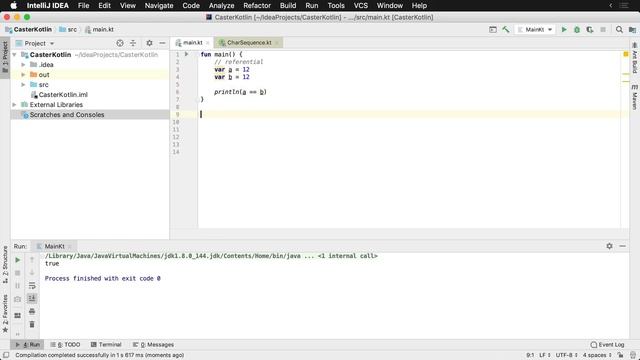Select the MainKt run tab
The height and width of the screenshot is (360, 640).
(x=54, y=246)
